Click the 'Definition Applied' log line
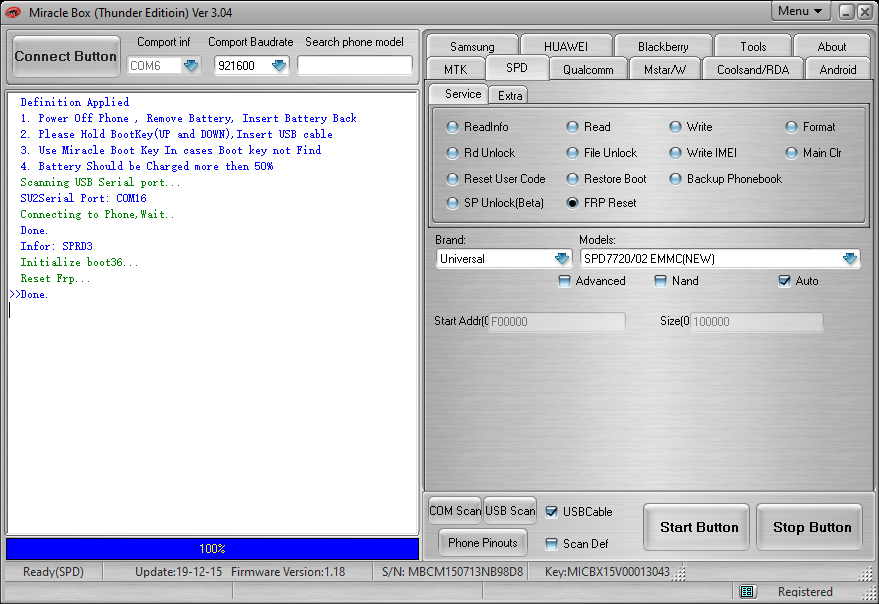 click(75, 103)
